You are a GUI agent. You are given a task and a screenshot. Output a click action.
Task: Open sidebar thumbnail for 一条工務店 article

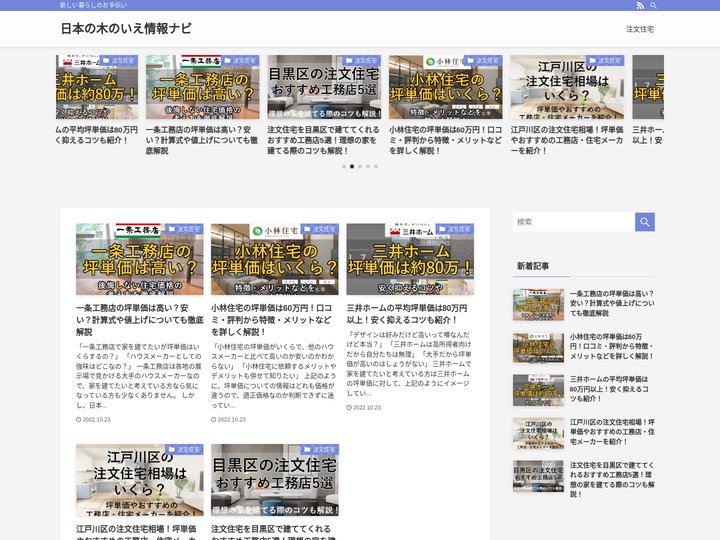[538, 304]
